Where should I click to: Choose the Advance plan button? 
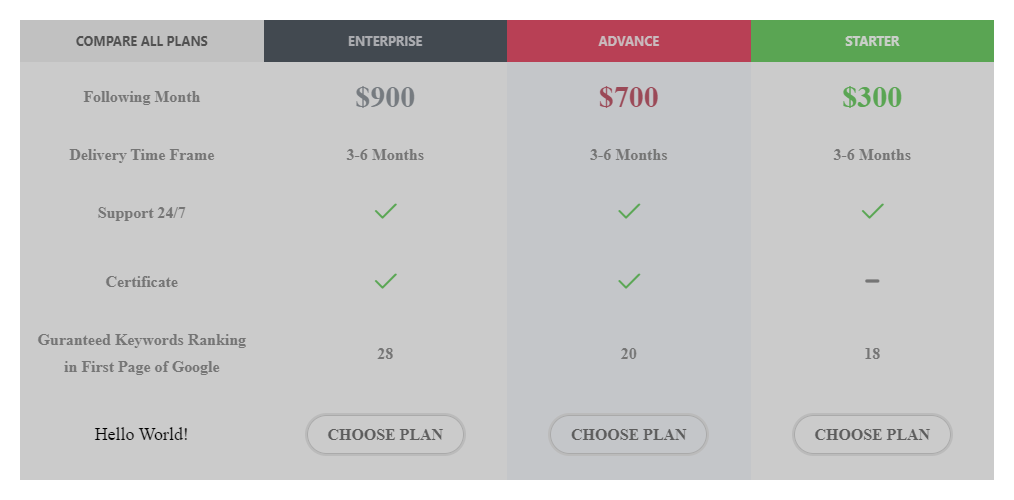628,435
